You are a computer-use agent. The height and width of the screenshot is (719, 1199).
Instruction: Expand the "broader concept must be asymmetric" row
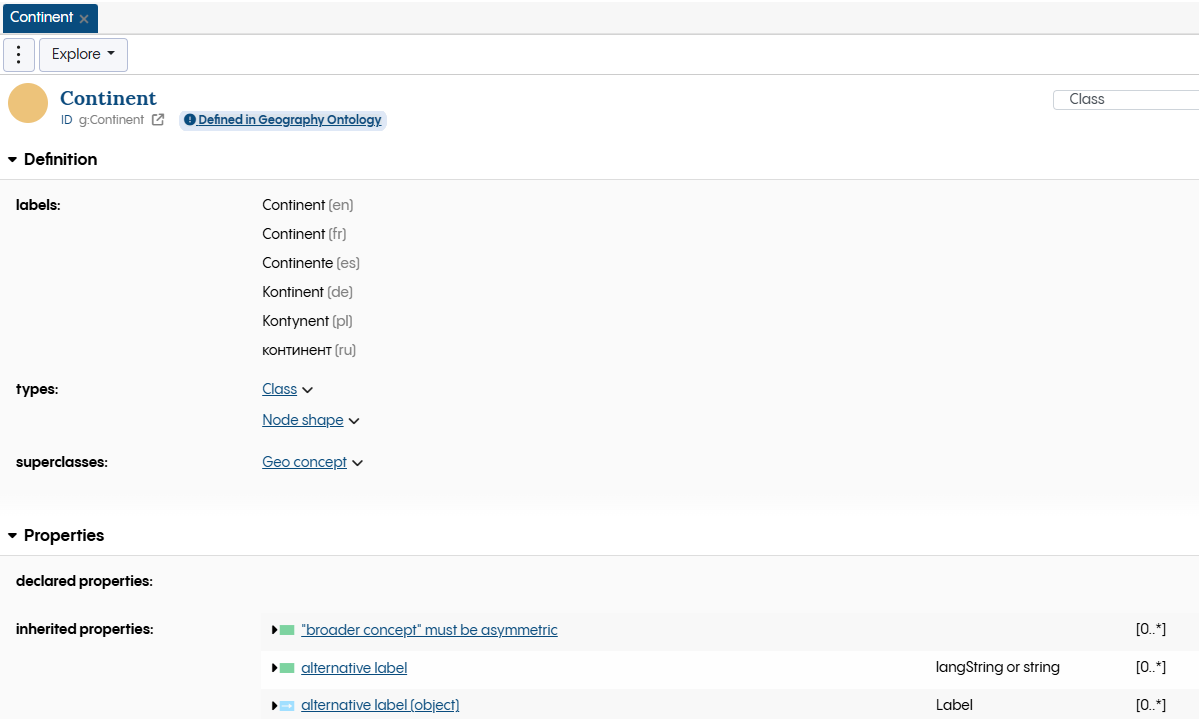click(274, 629)
